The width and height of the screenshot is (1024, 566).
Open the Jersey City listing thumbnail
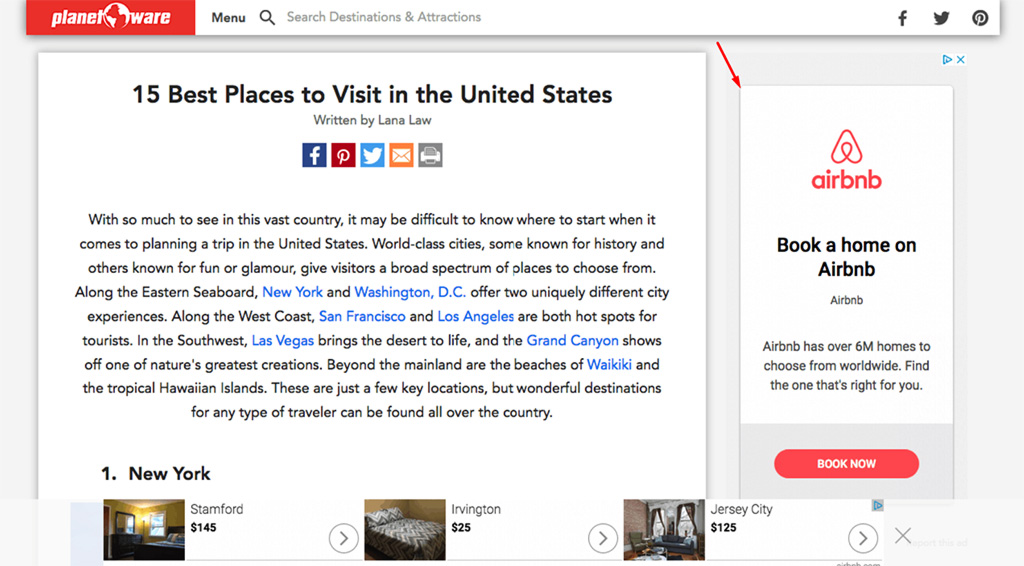[664, 529]
